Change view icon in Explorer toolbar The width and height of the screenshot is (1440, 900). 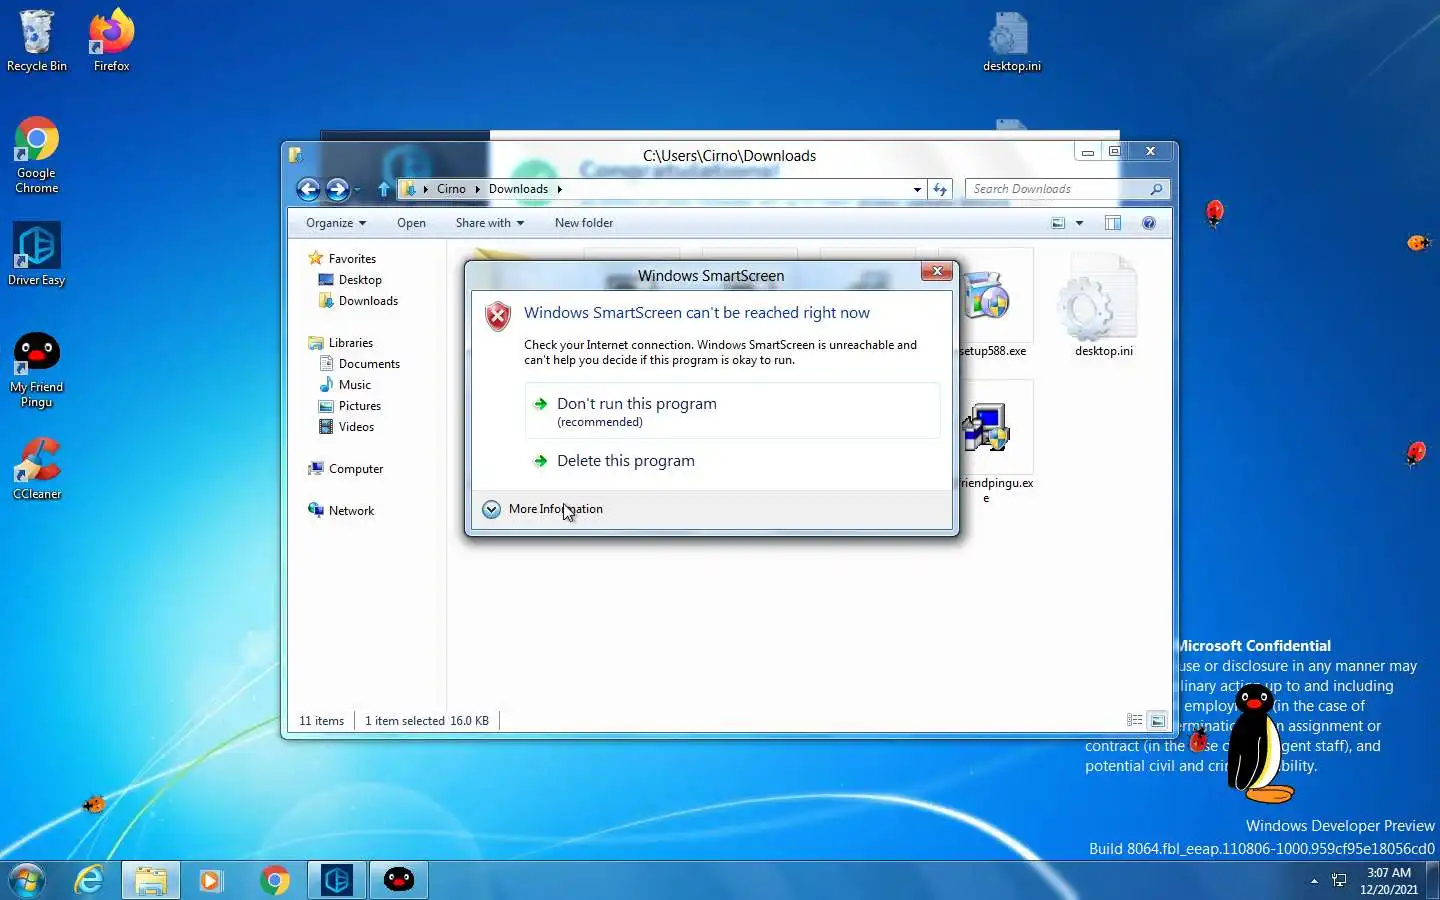click(1058, 223)
